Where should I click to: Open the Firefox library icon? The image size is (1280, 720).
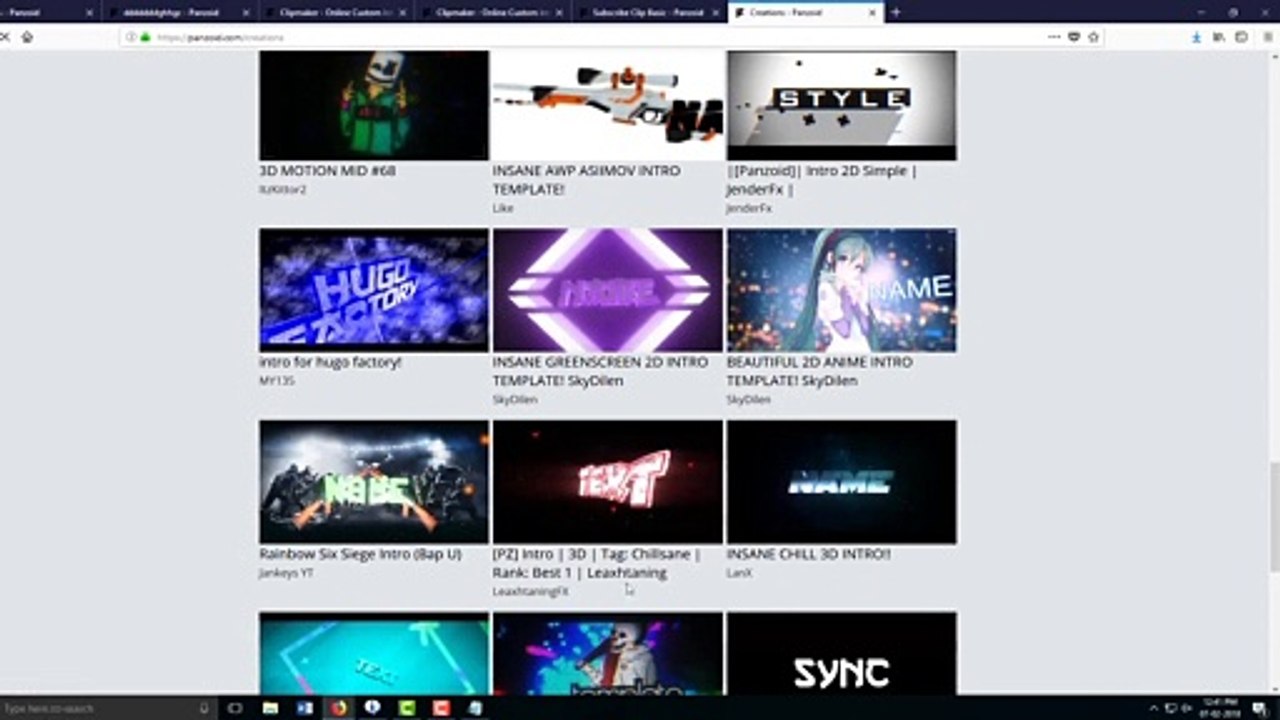coord(1219,37)
